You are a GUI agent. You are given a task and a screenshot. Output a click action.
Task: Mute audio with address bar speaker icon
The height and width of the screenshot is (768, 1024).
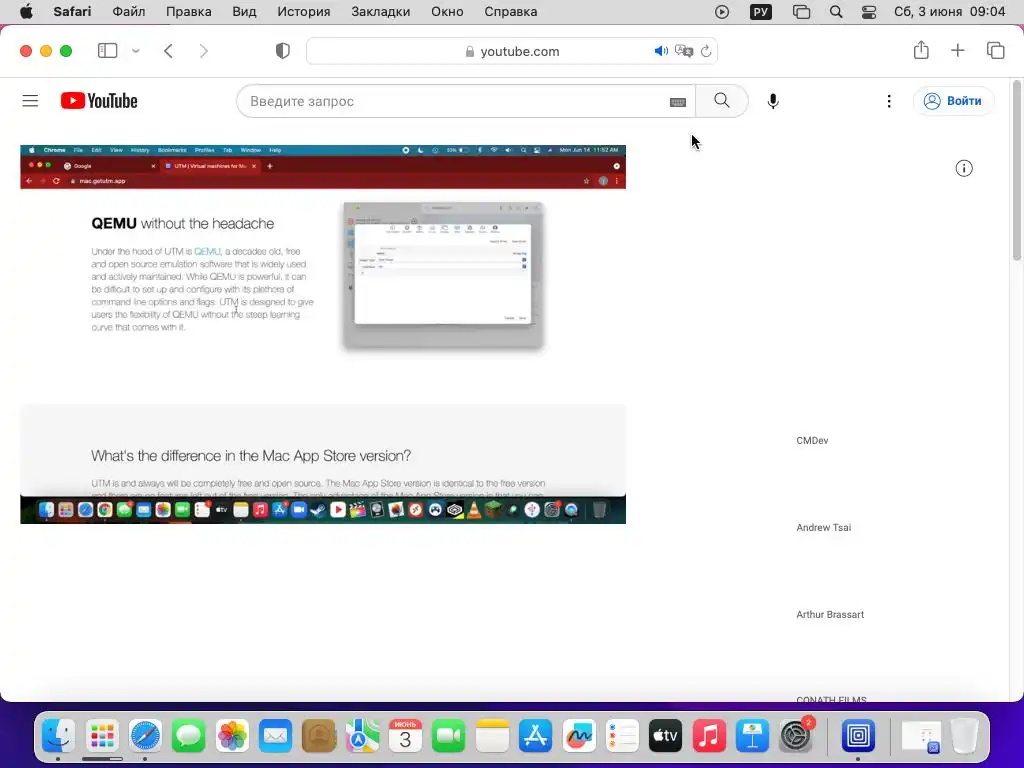(x=661, y=51)
